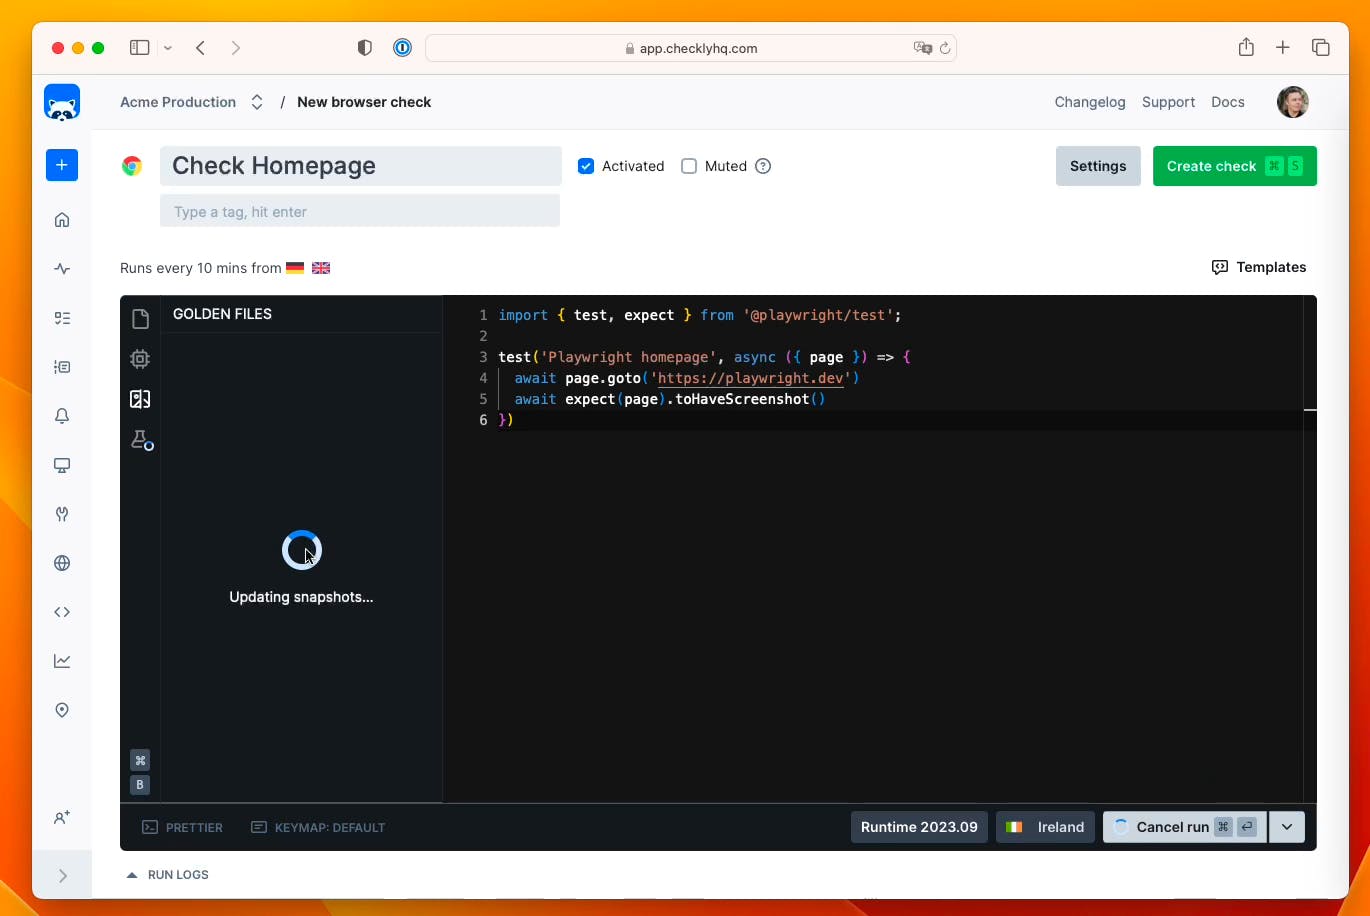The height and width of the screenshot is (916, 1370).
Task: Open the dependencies panel icon in the editor
Action: click(x=140, y=358)
